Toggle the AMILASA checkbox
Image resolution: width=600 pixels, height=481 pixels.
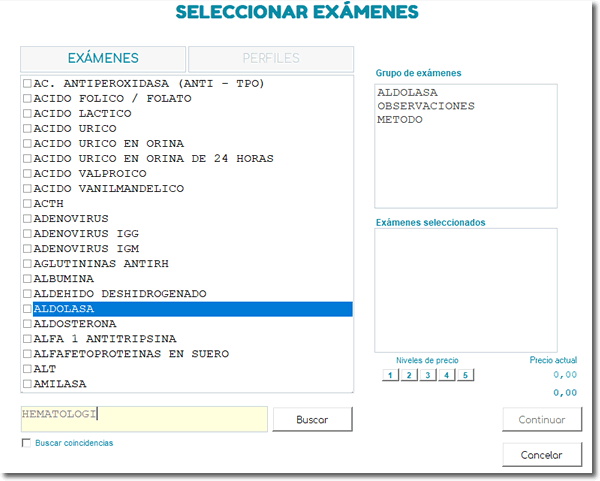(27, 384)
